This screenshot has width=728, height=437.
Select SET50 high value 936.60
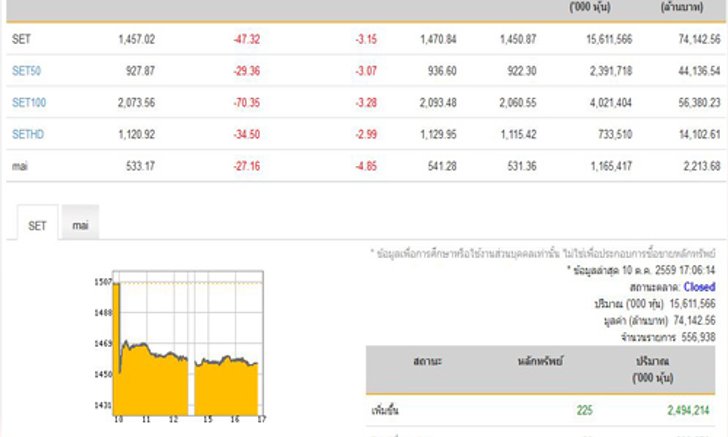[x=442, y=71]
